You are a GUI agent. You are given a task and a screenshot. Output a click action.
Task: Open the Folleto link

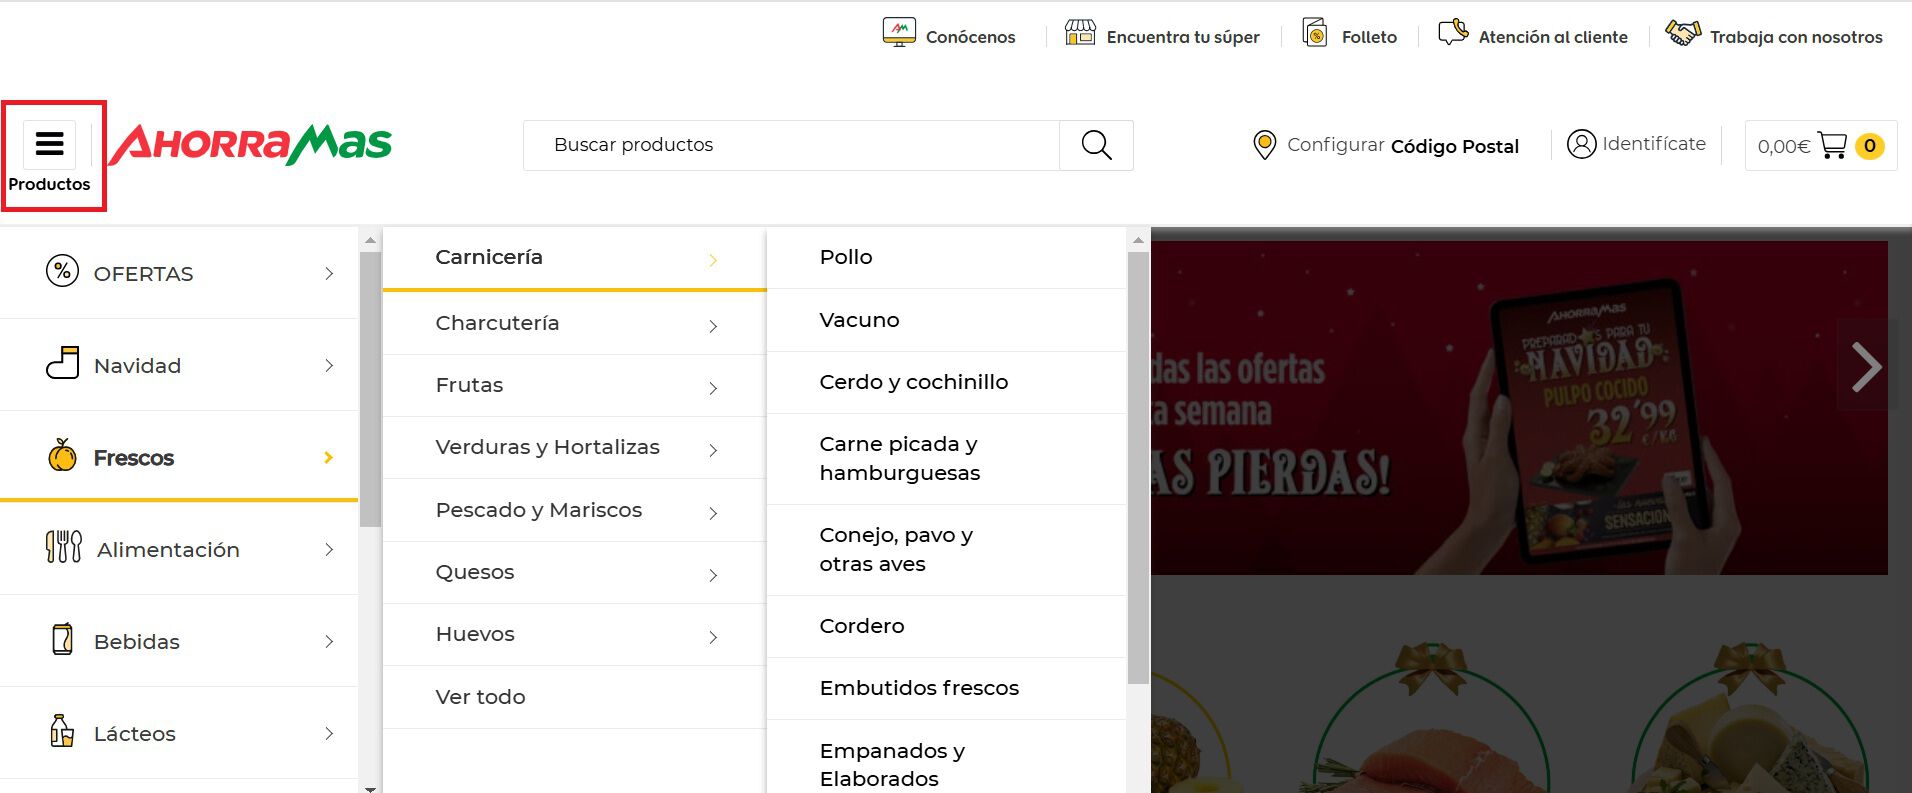point(1369,37)
